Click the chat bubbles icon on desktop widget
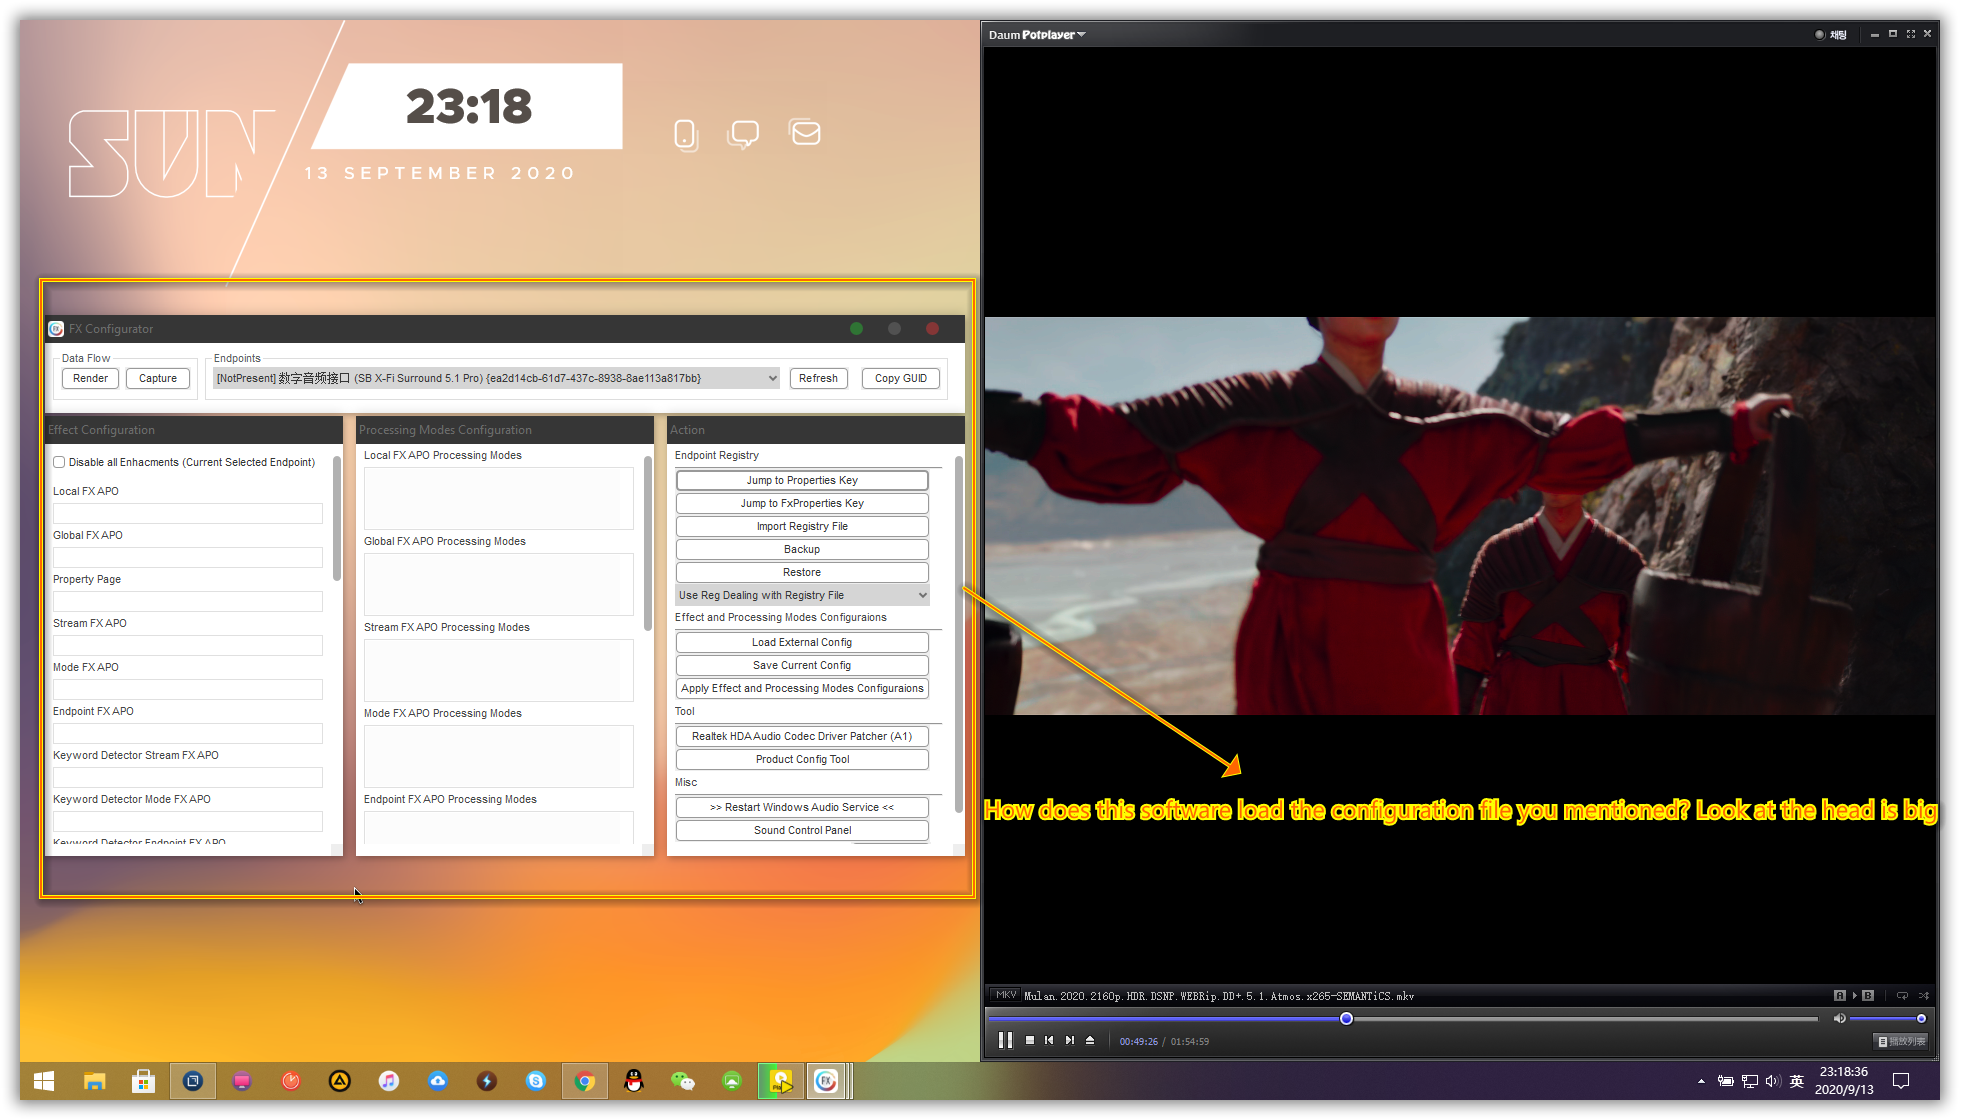 coord(743,134)
